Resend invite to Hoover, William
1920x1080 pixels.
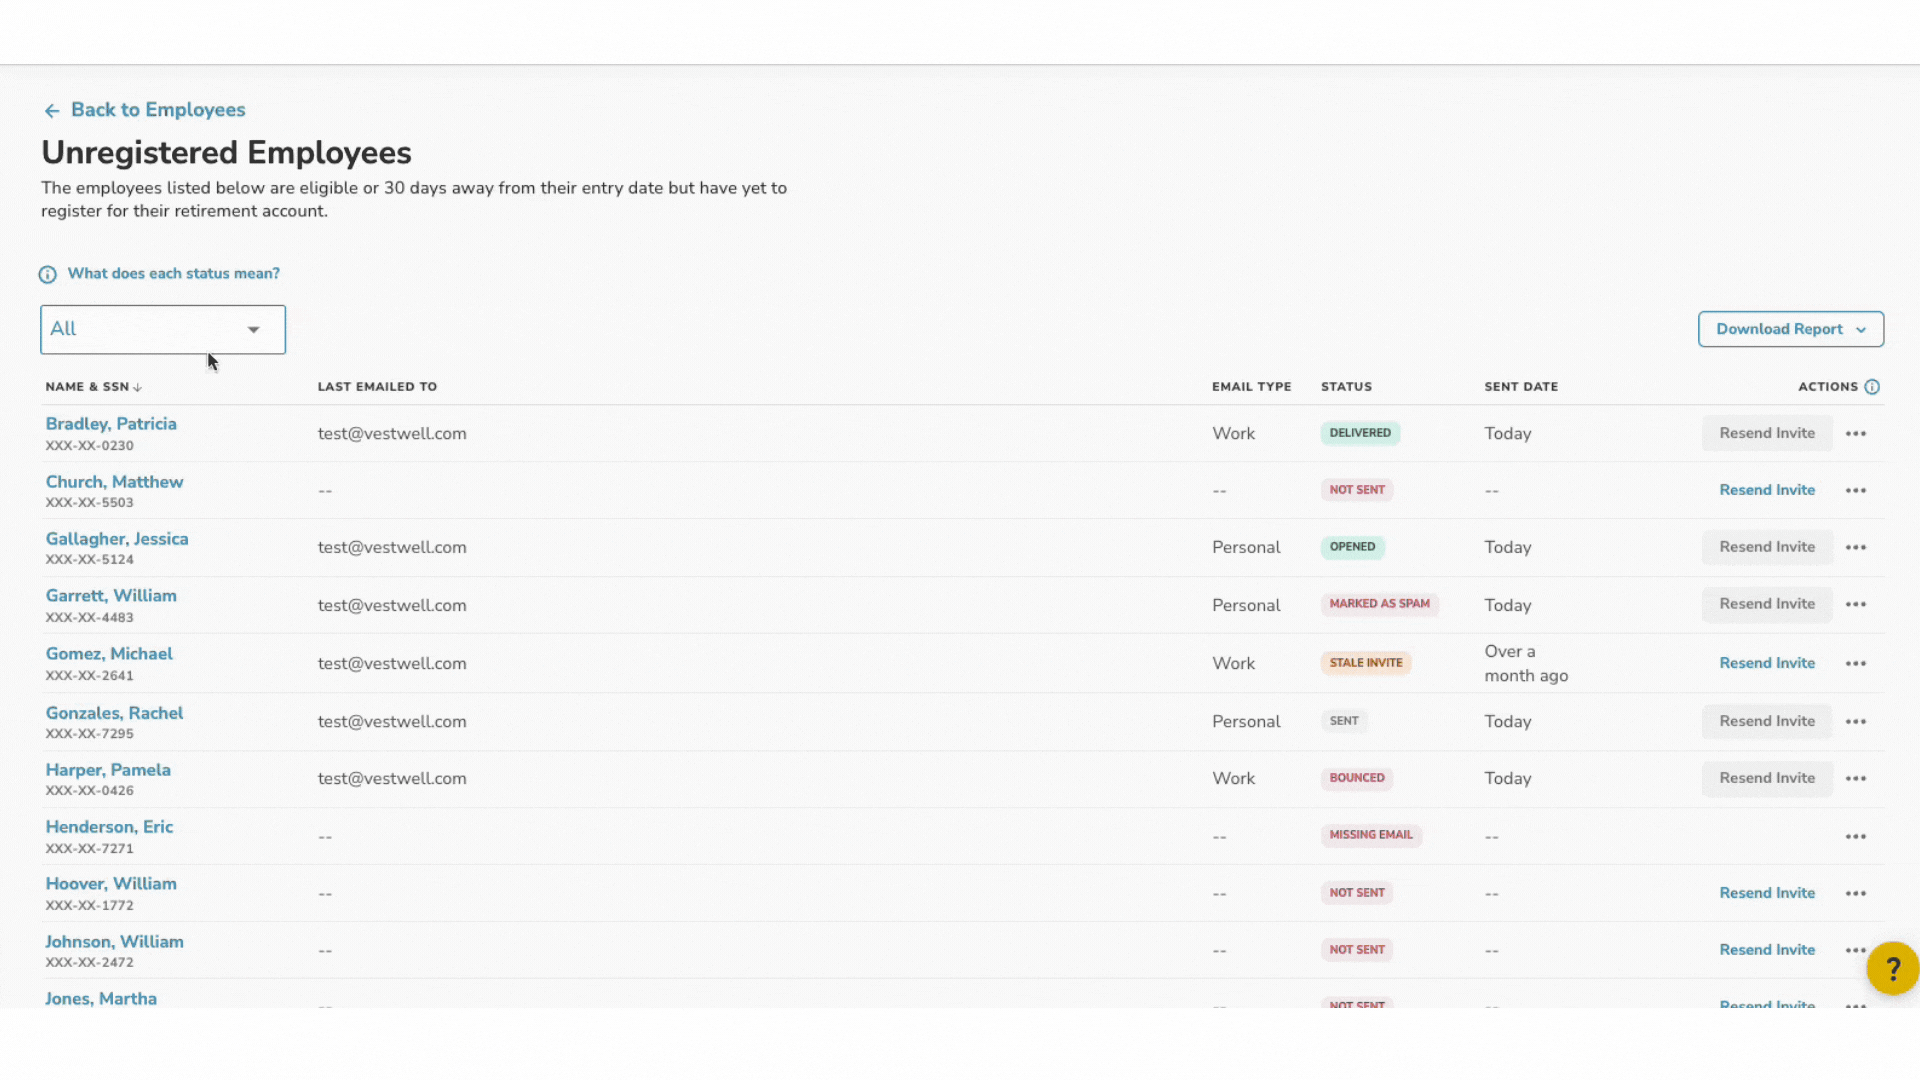pos(1766,893)
